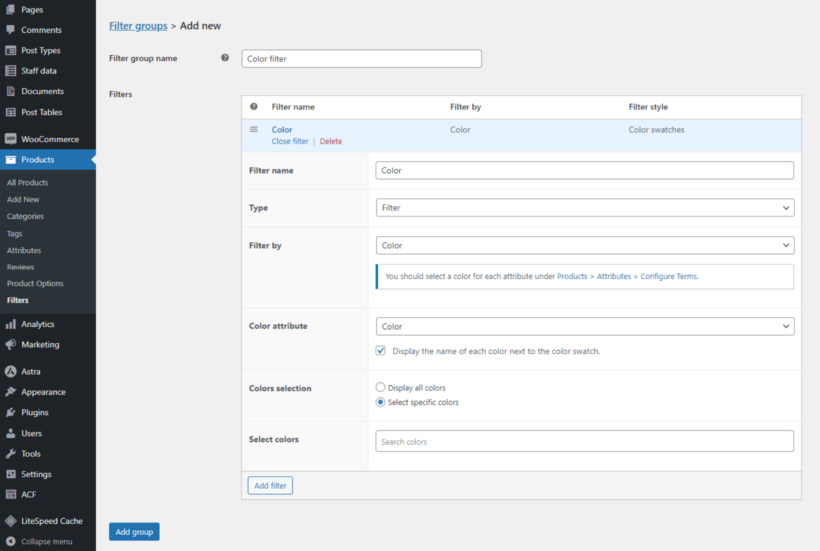Open the Color attribute dropdown

tap(585, 326)
